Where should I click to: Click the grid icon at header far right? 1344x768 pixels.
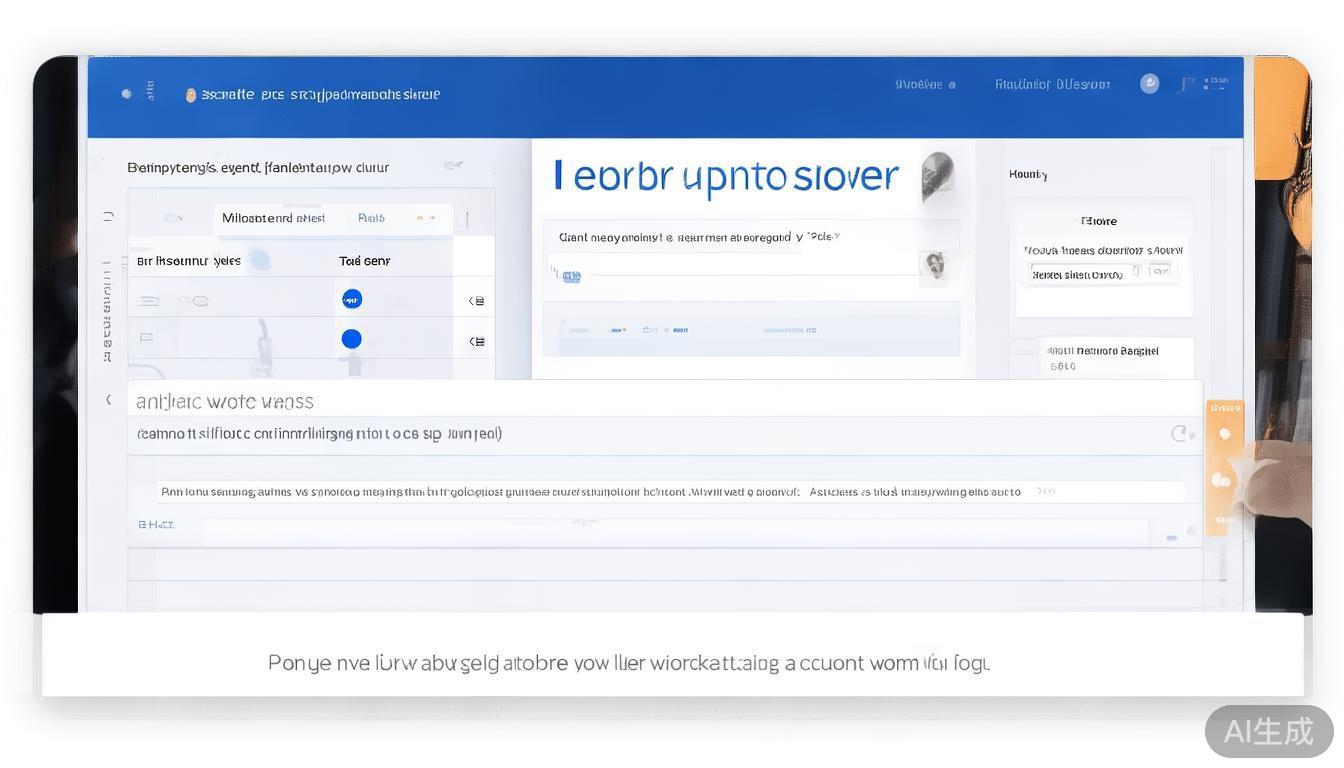1215,84
